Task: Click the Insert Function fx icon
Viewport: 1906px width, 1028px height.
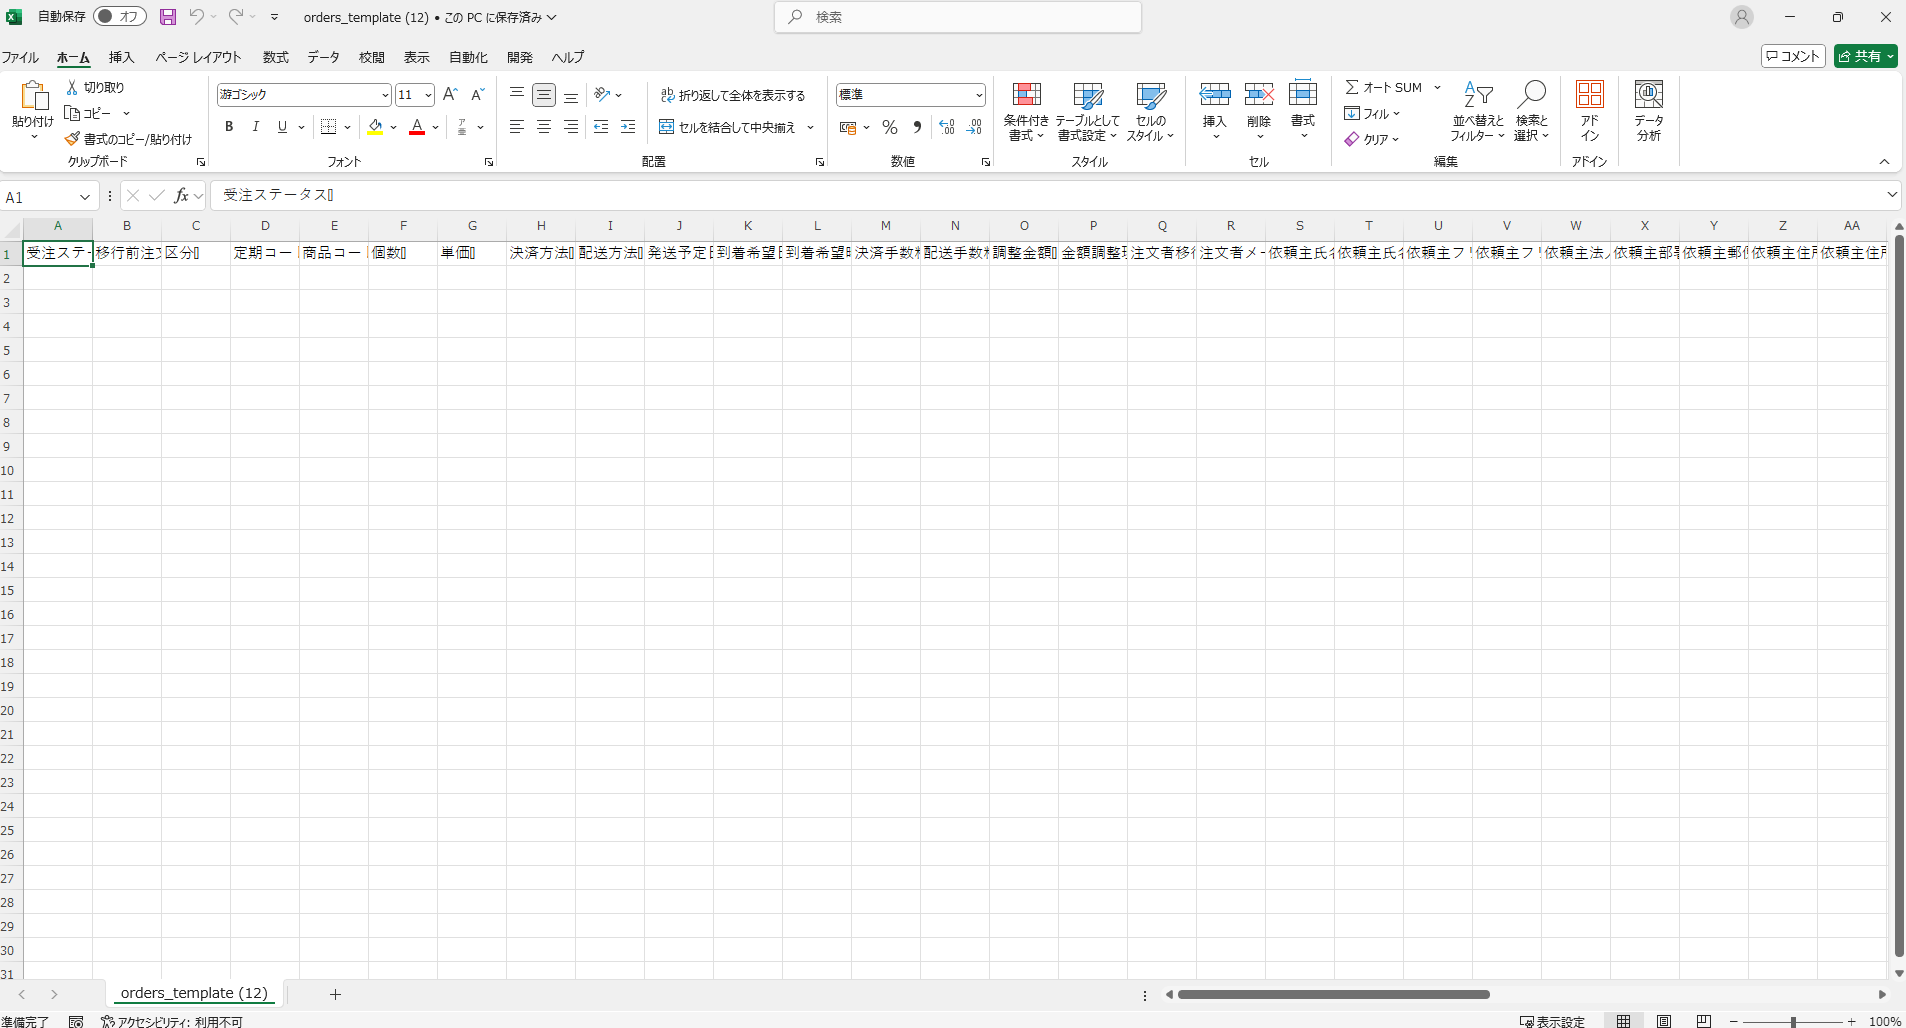Action: (x=181, y=196)
